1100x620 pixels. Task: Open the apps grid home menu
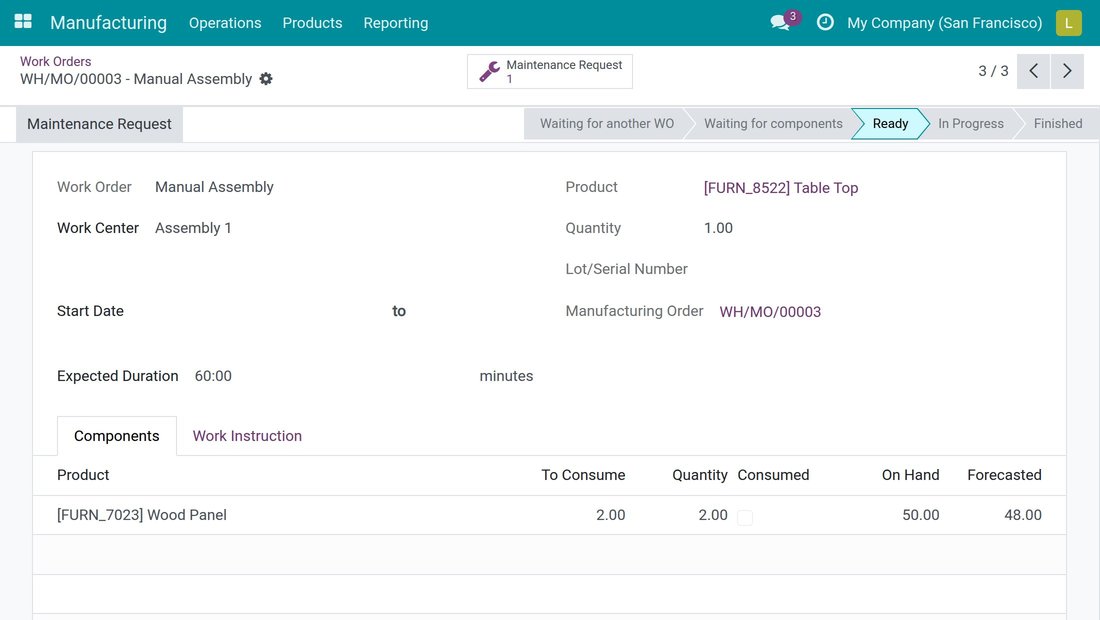(23, 22)
